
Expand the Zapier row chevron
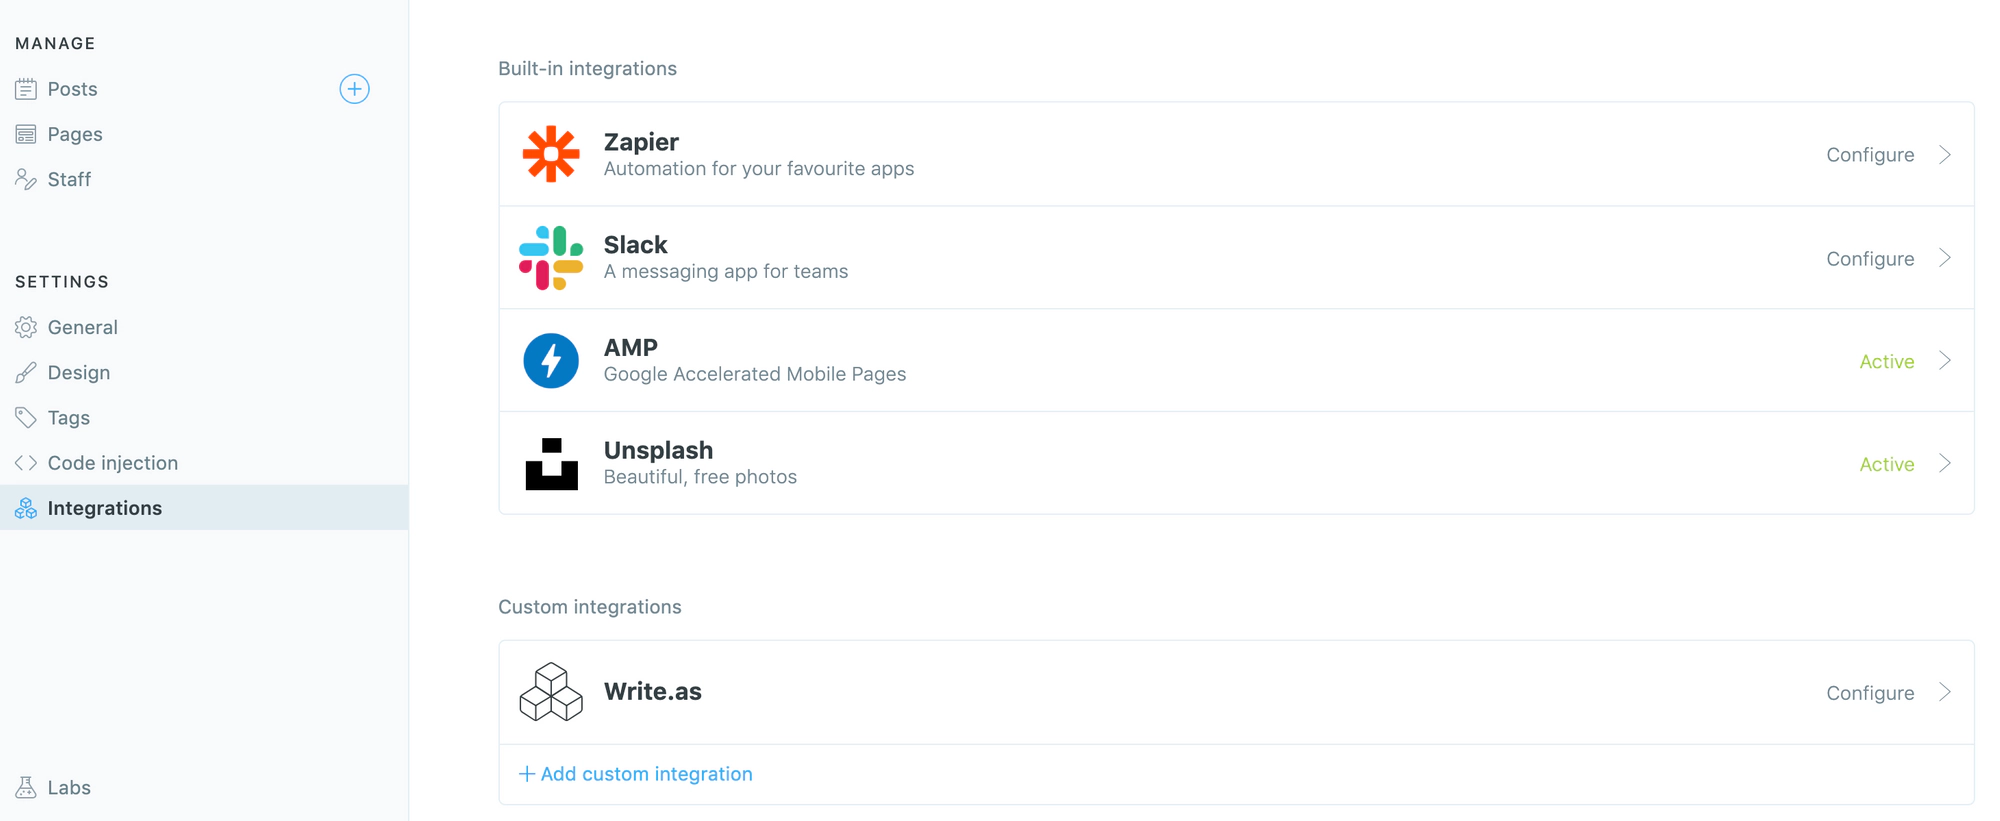tap(1945, 155)
